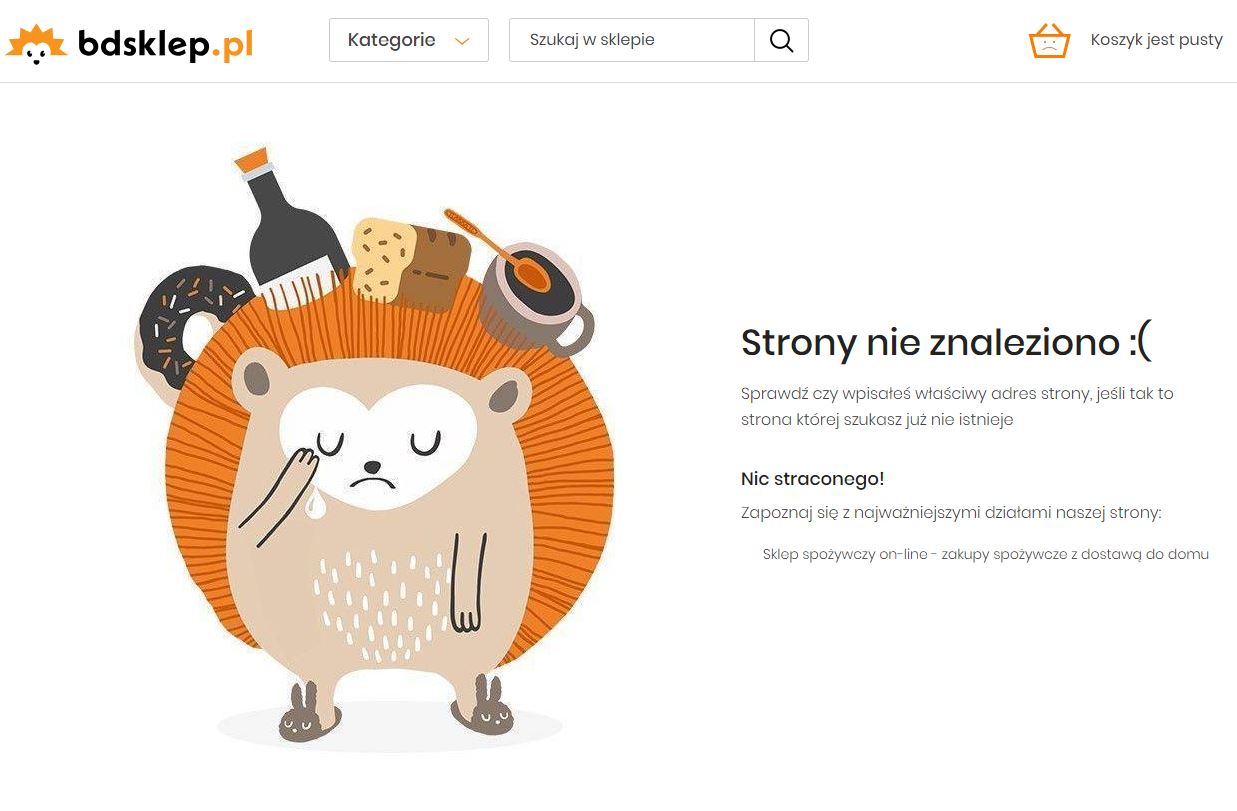Image resolution: width=1237 pixels, height=811 pixels.
Task: Click the 'Sprawdź czy wpisałeś' paragraph text
Action: pos(957,406)
